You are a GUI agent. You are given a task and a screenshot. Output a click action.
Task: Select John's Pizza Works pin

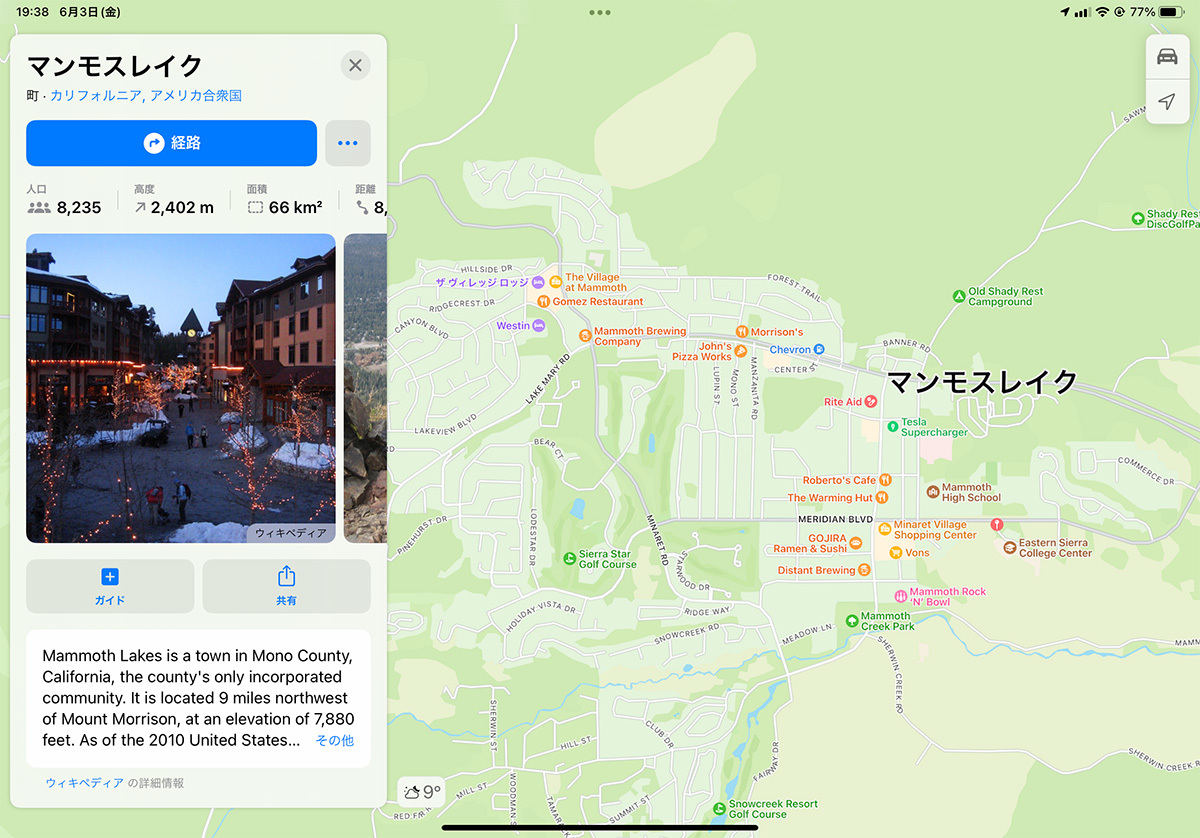[740, 351]
